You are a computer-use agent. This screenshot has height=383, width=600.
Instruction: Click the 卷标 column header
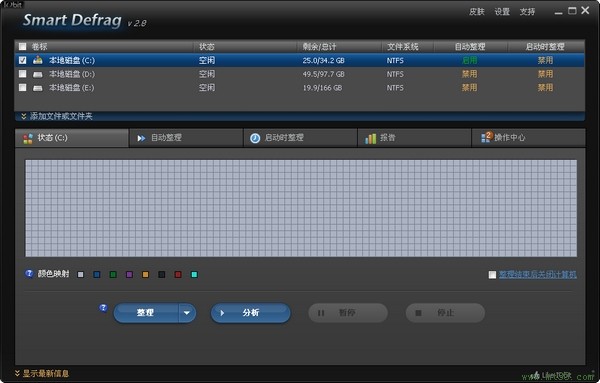point(39,47)
